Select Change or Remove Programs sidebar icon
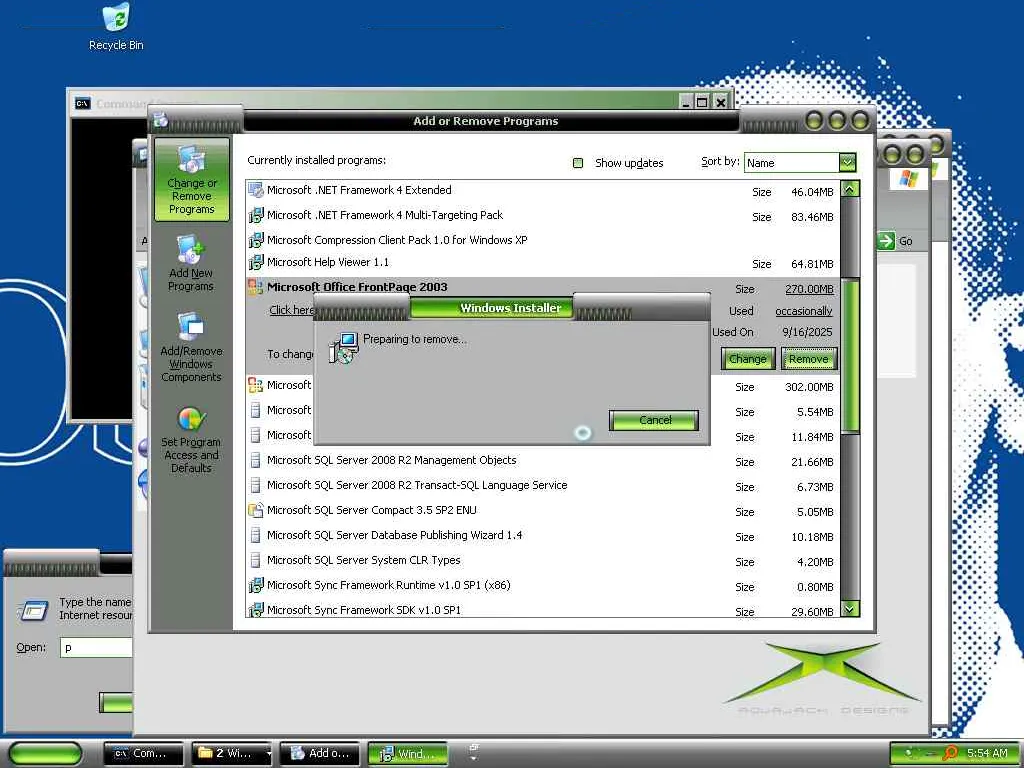 (x=191, y=180)
